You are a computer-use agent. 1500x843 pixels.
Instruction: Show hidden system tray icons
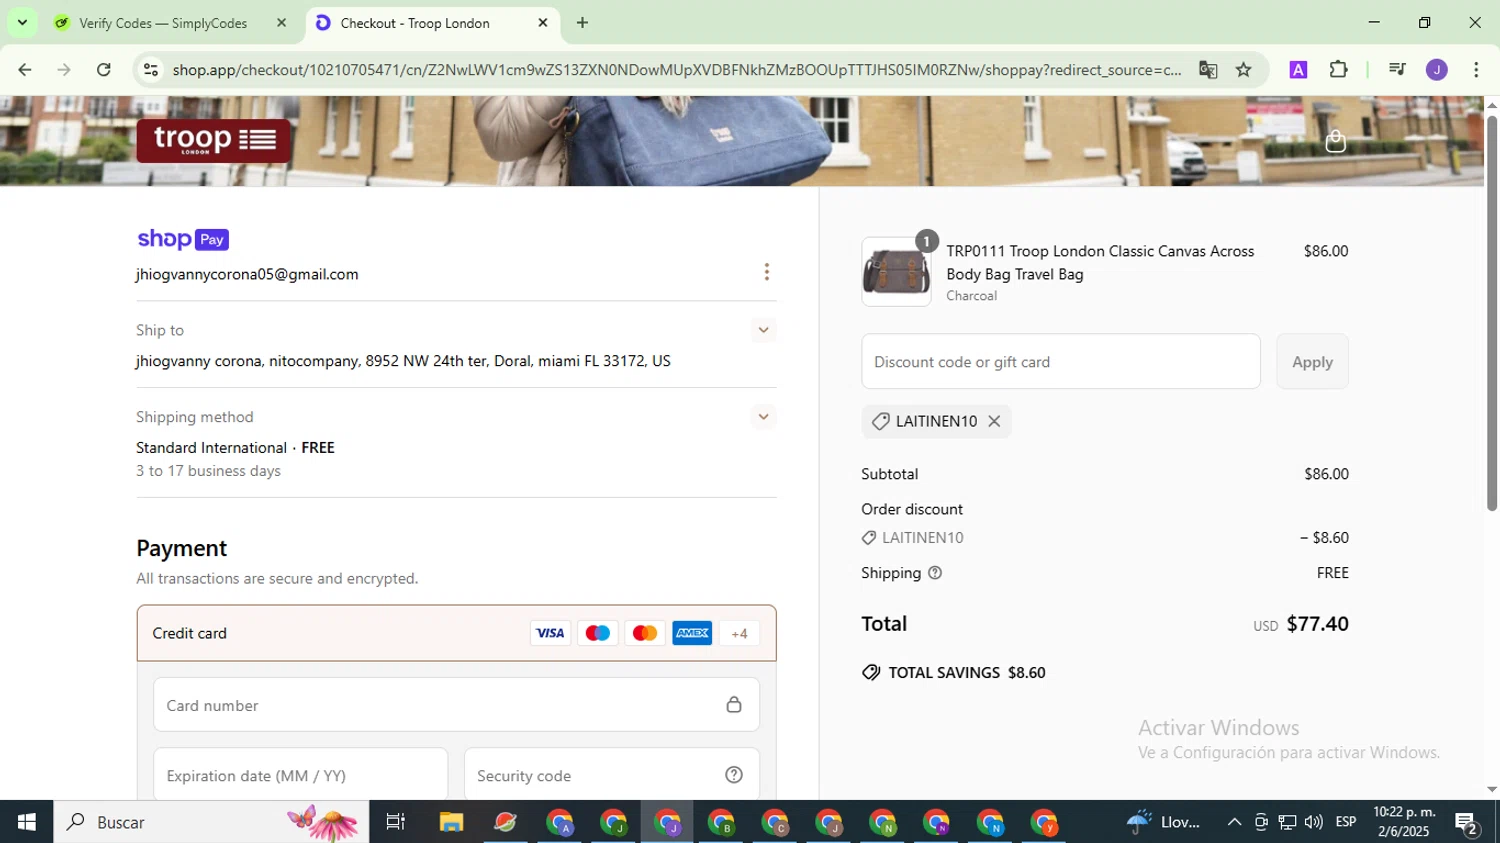coord(1234,822)
